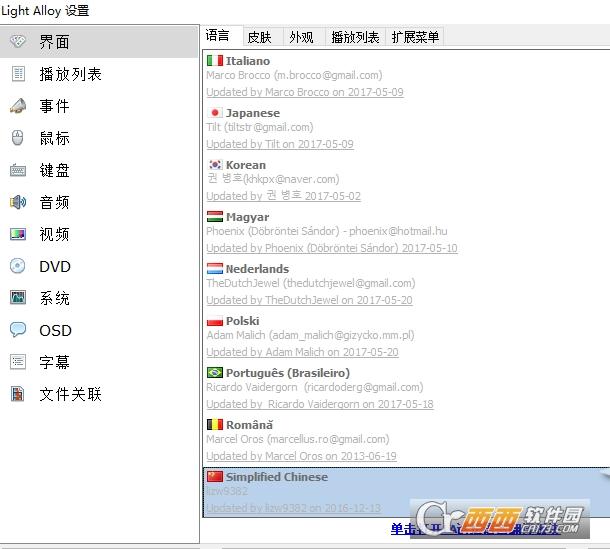Select the 界面 interface icon in sidebar
610x549 pixels.
click(x=18, y=41)
